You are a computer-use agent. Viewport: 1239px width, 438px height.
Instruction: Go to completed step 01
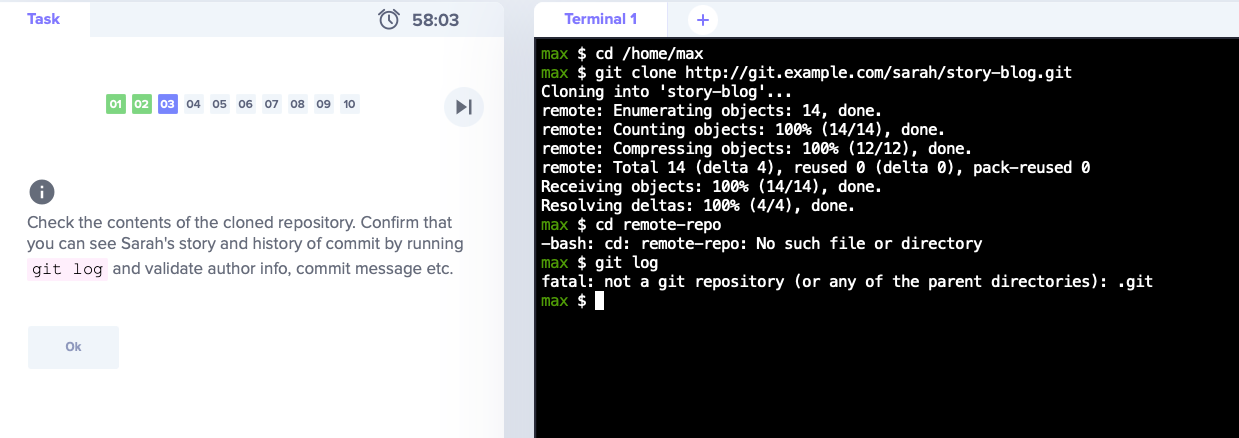tap(116, 104)
